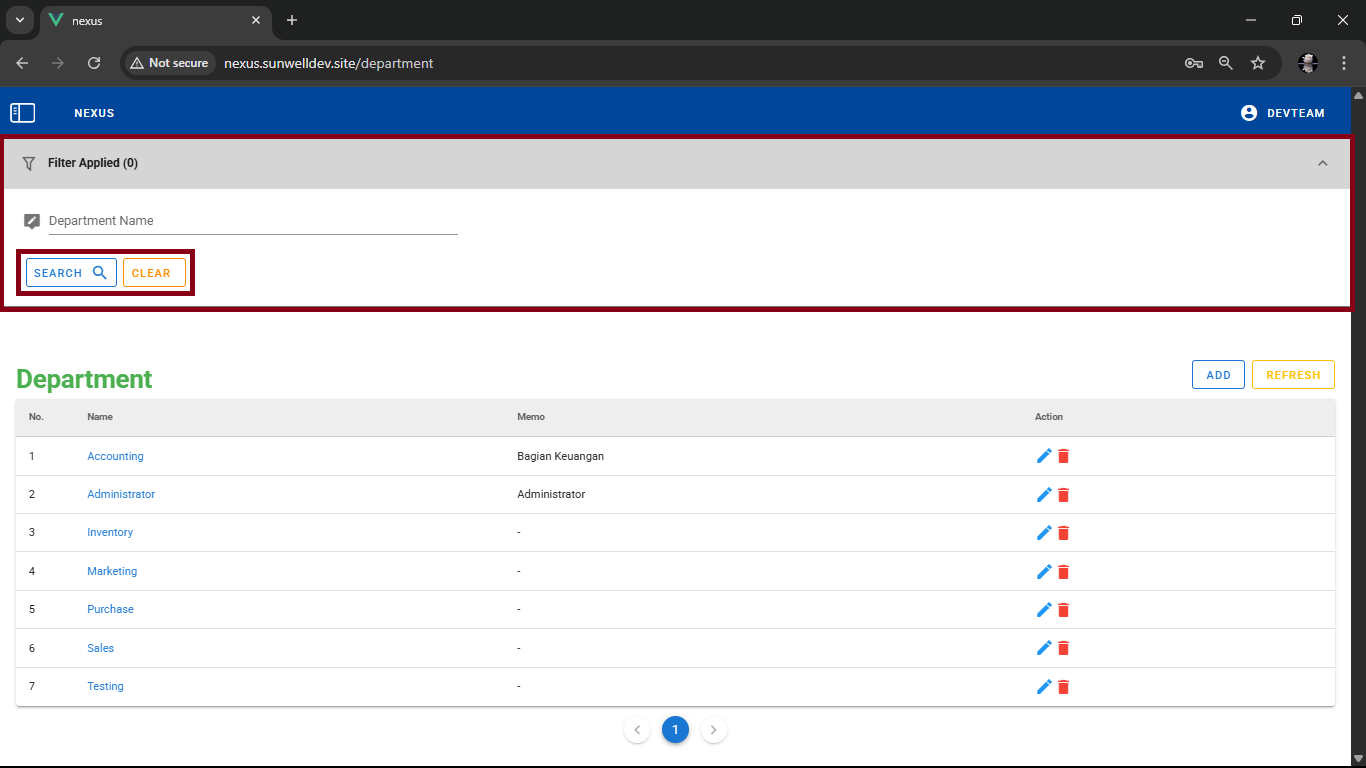This screenshot has height=768, width=1366.
Task: Click edit pencil icon for Testing row
Action: point(1044,687)
